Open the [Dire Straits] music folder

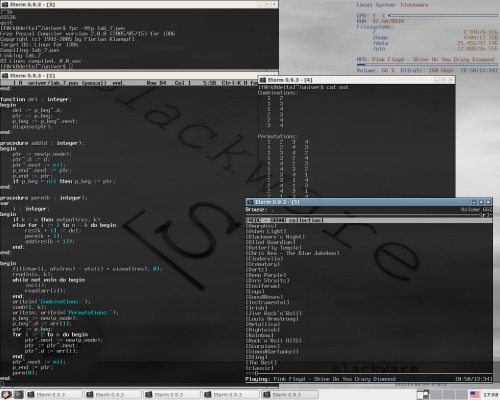268,280
